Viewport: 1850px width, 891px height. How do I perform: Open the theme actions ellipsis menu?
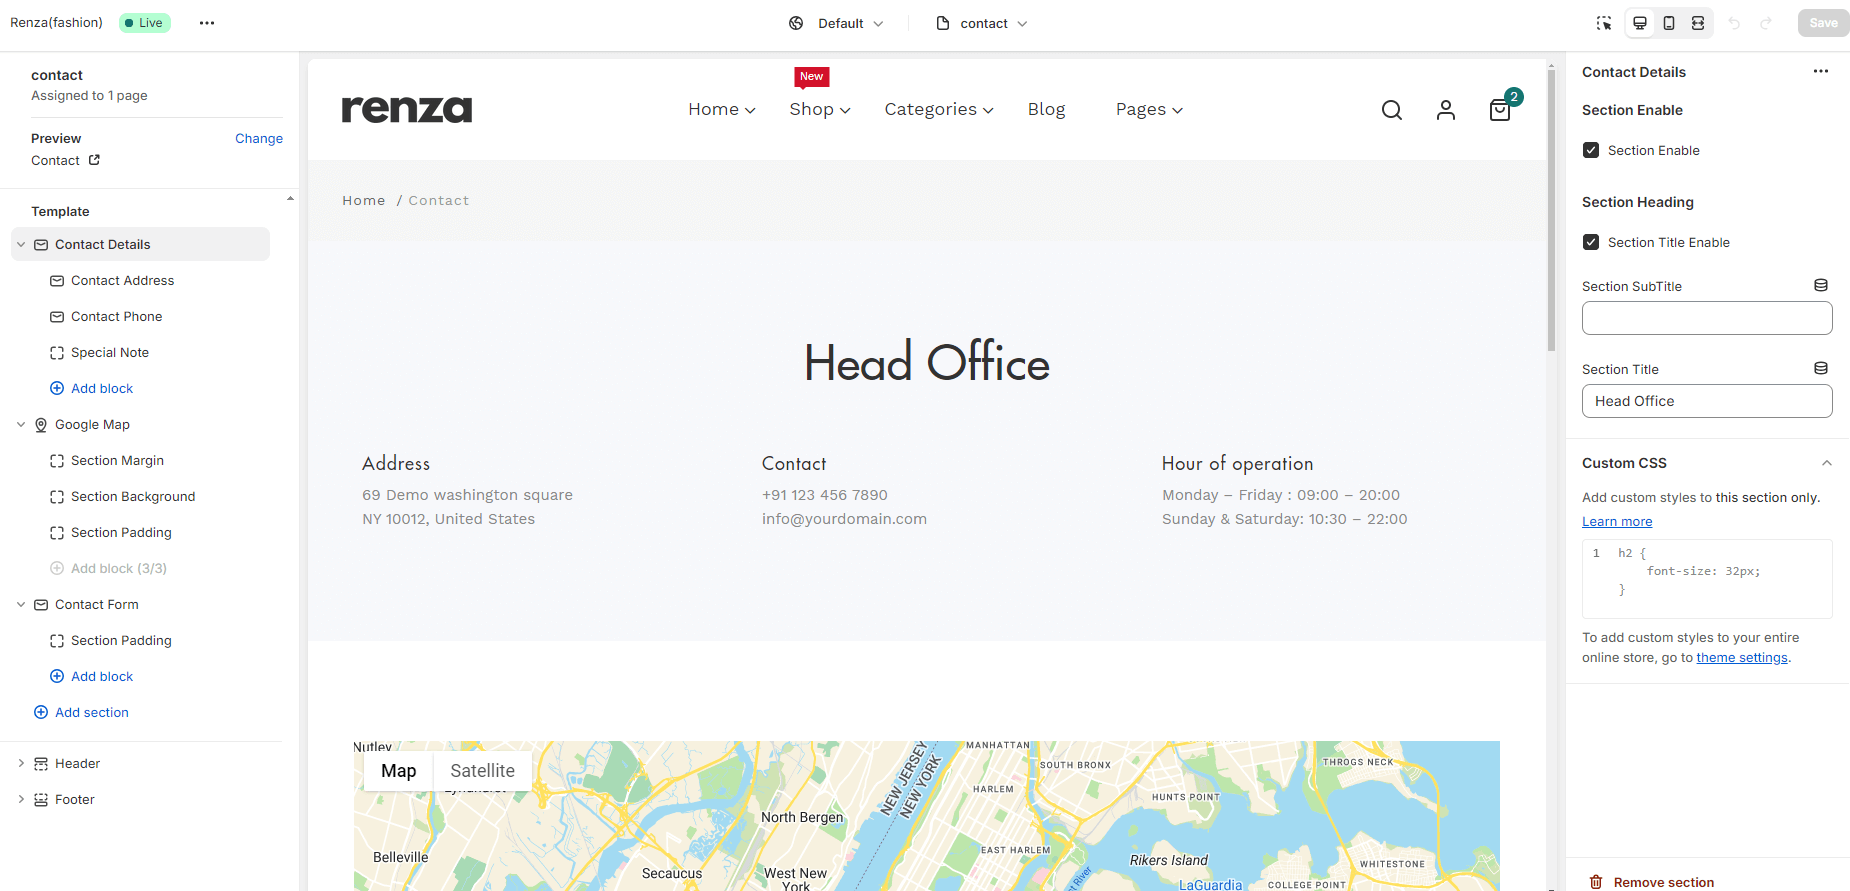click(207, 23)
